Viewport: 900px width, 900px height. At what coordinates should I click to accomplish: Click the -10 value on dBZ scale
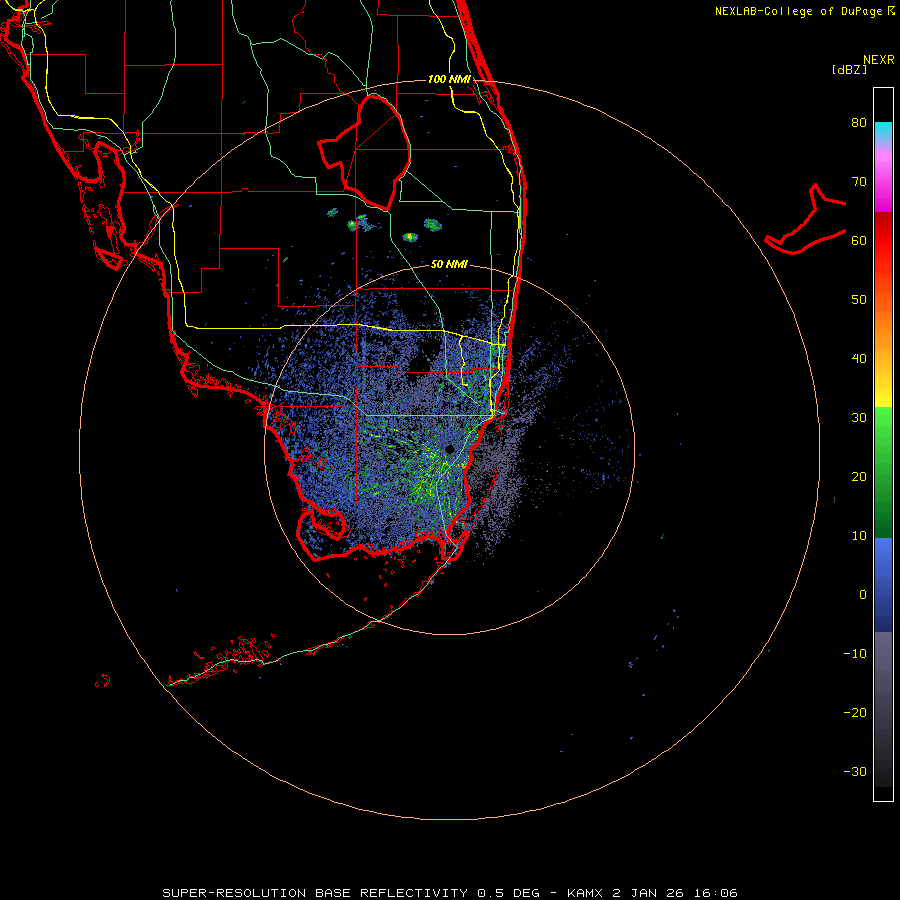pyautogui.click(x=855, y=654)
